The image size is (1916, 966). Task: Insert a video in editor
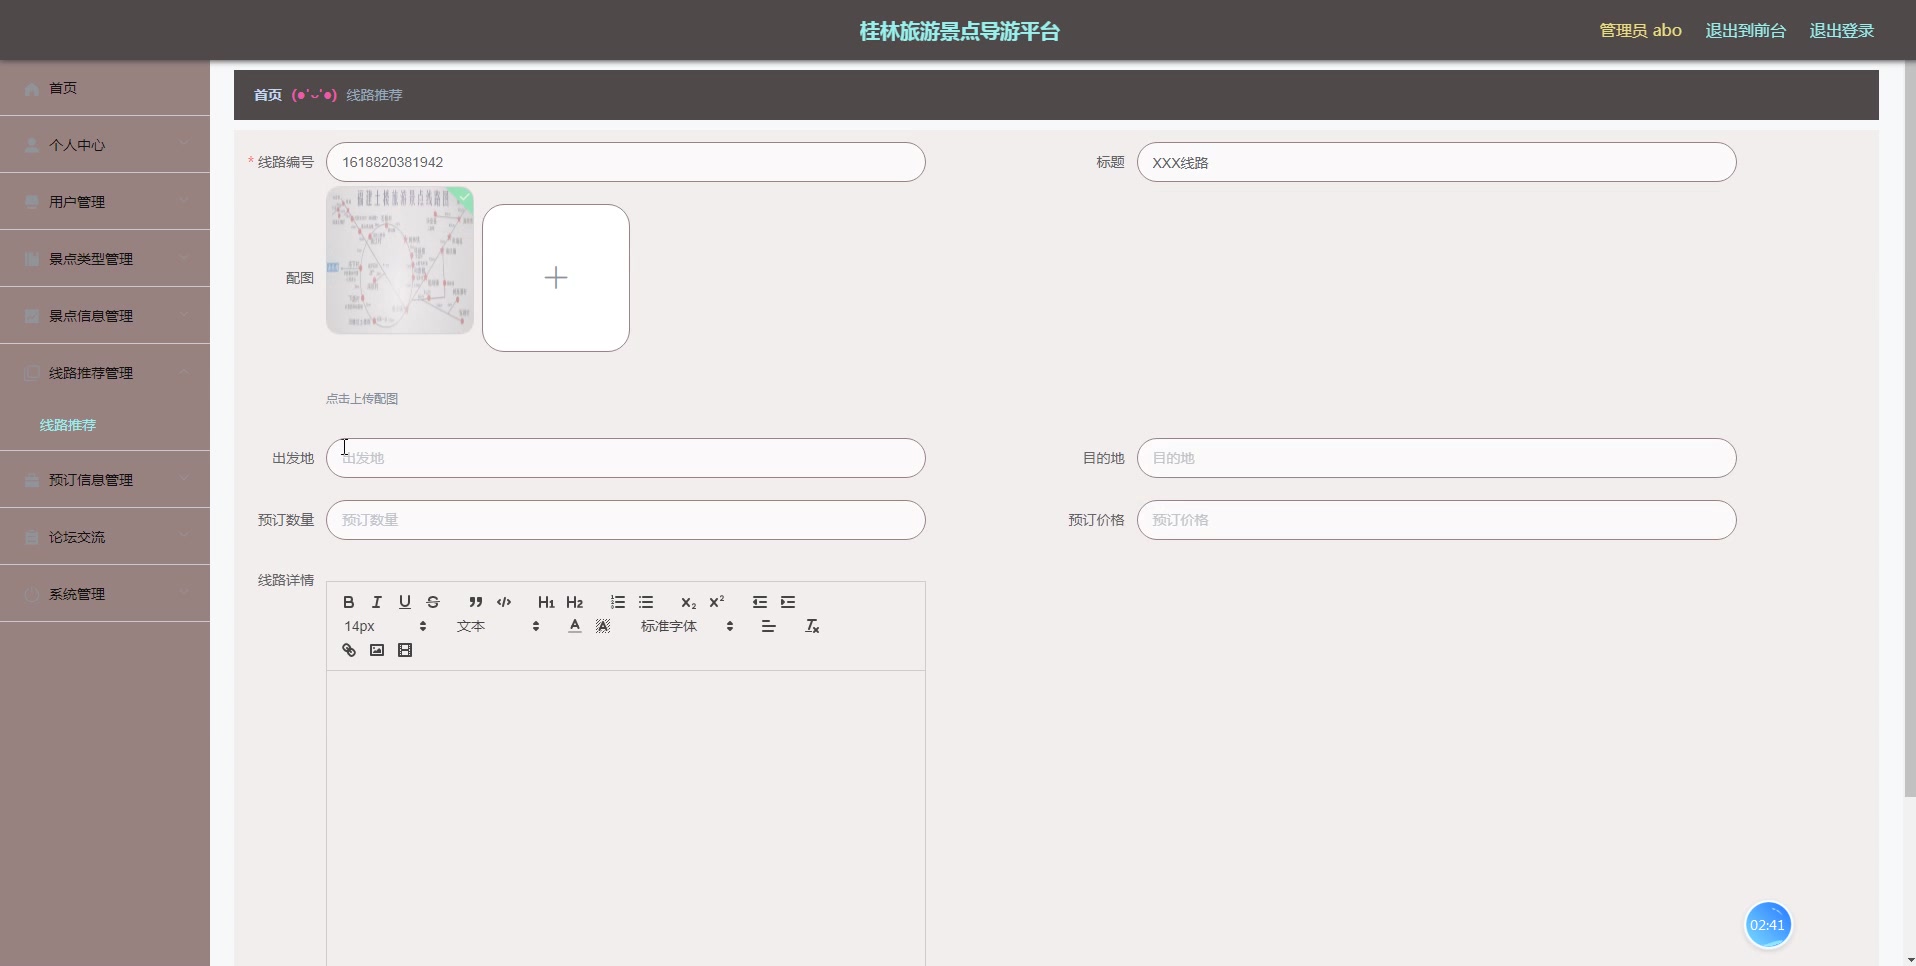[404, 650]
